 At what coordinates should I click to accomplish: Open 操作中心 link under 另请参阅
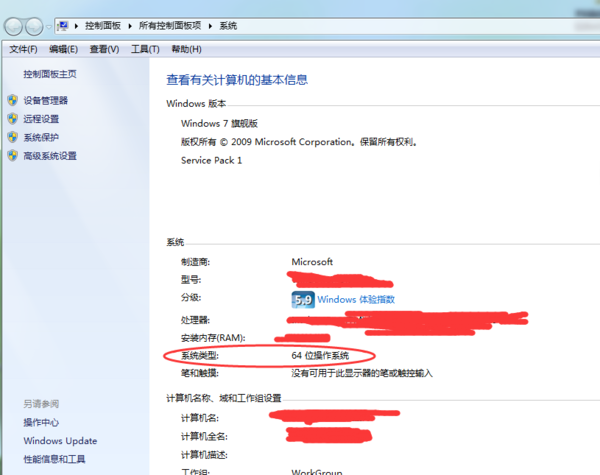point(41,422)
